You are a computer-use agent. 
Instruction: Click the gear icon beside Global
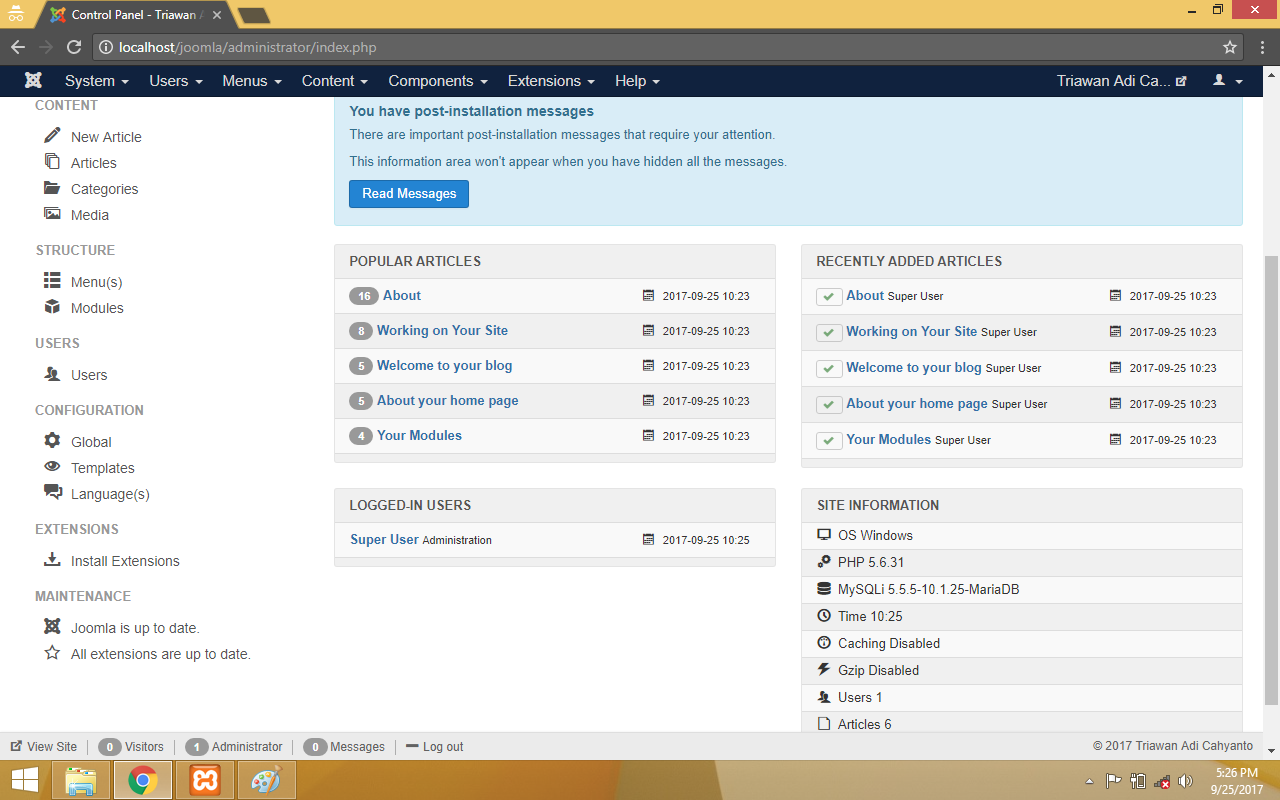point(52,441)
